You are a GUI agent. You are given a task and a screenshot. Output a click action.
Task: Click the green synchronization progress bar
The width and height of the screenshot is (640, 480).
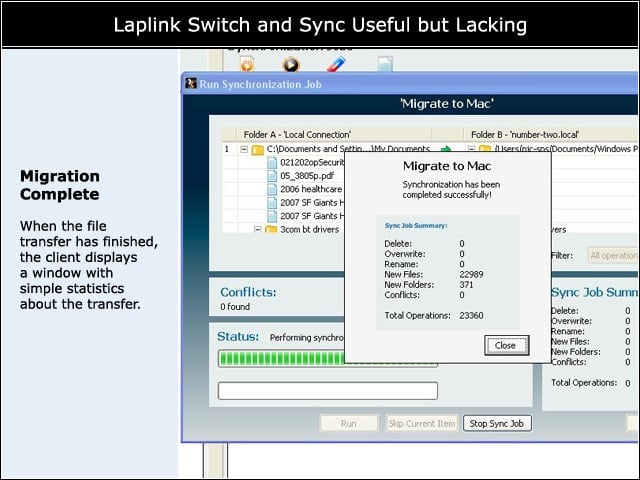pos(282,358)
